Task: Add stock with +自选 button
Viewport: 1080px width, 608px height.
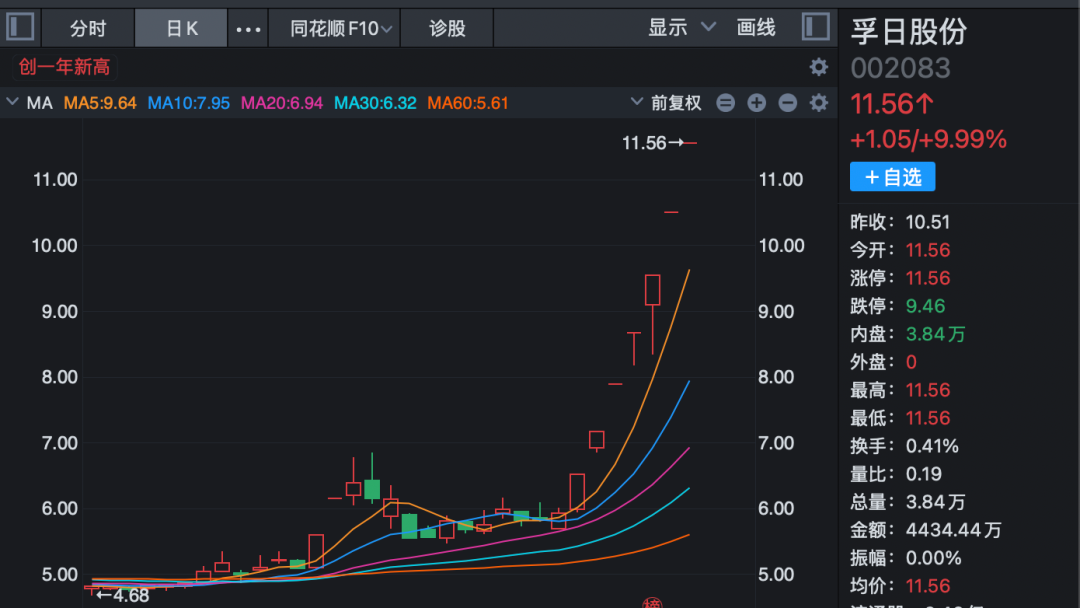Action: pyautogui.click(x=892, y=177)
